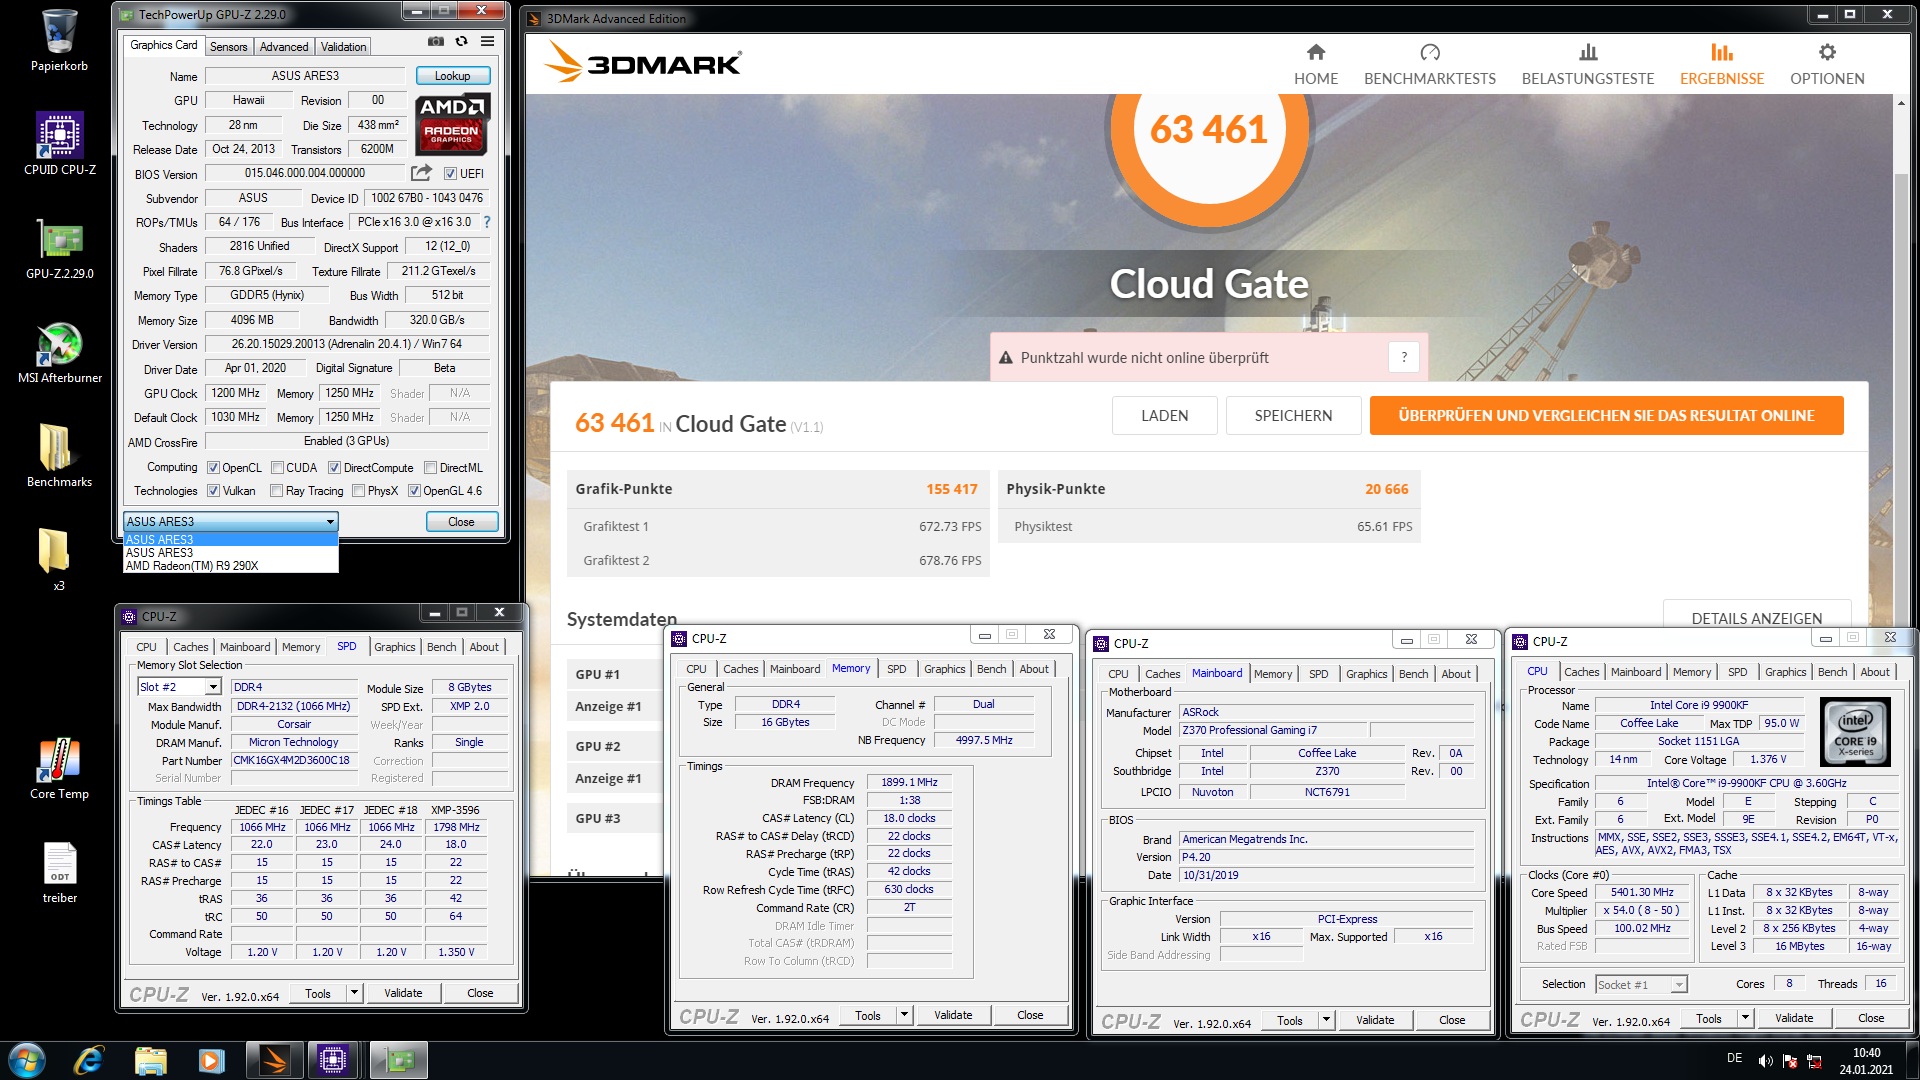The height and width of the screenshot is (1080, 1920).
Task: Open ERGEBNISSE in 3DMark
Action: [1721, 64]
